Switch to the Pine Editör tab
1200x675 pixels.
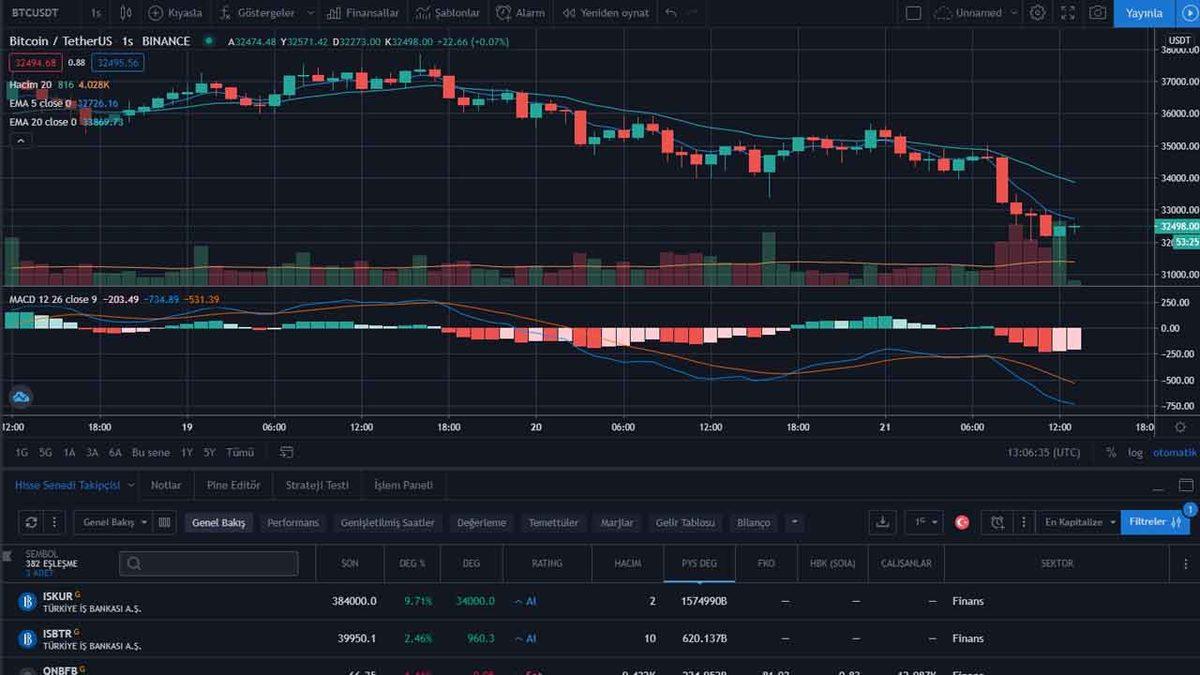pyautogui.click(x=233, y=485)
